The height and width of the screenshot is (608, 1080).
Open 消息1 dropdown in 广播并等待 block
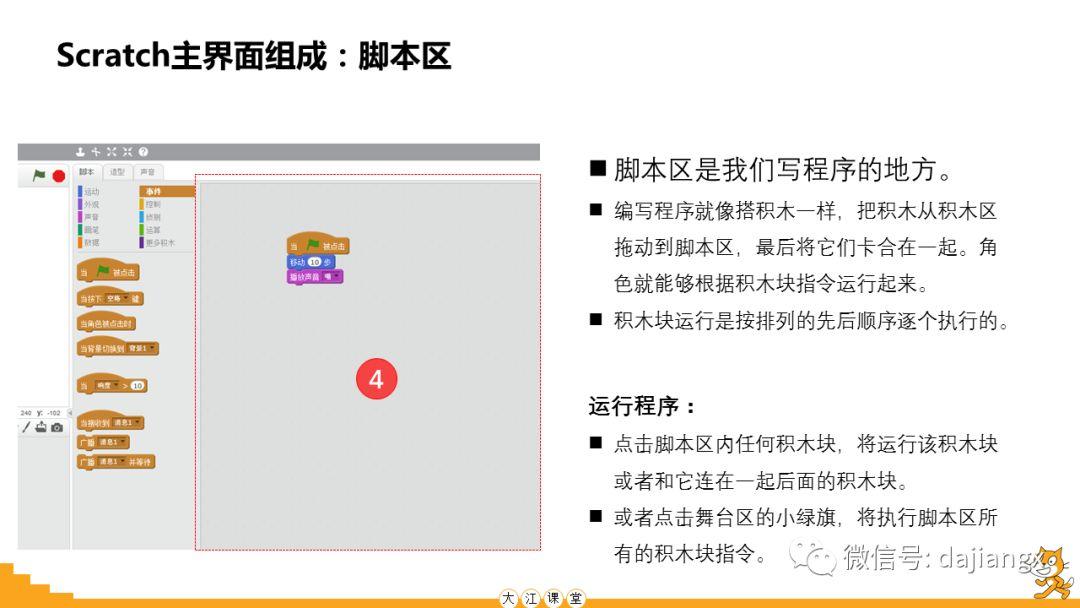(112, 461)
